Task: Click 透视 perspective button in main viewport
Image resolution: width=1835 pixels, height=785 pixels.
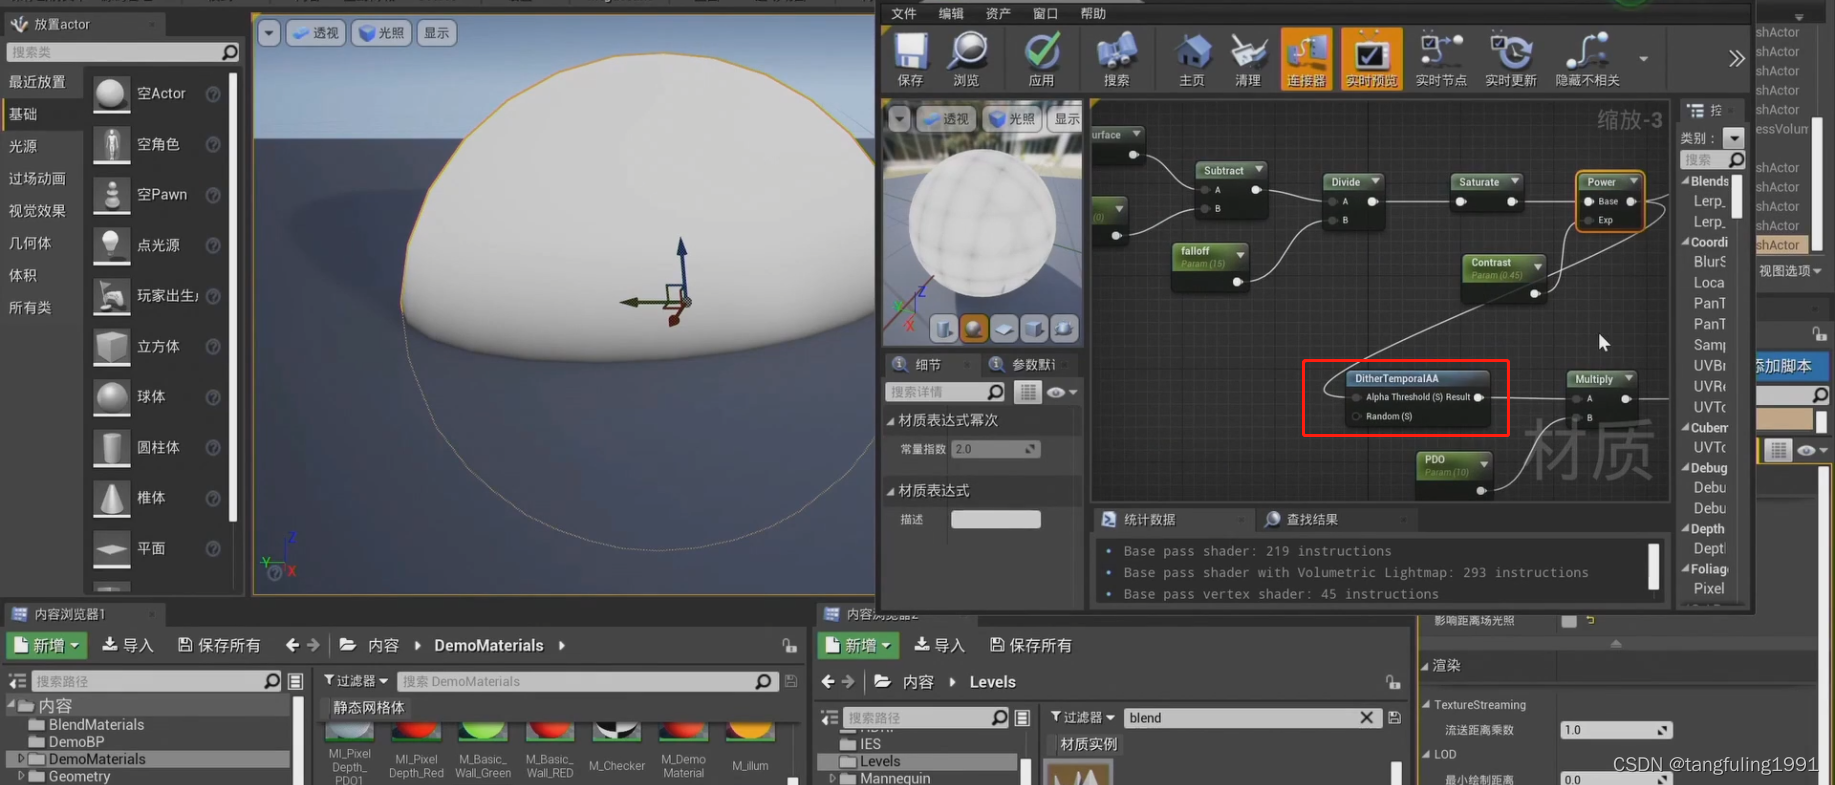Action: pos(315,33)
